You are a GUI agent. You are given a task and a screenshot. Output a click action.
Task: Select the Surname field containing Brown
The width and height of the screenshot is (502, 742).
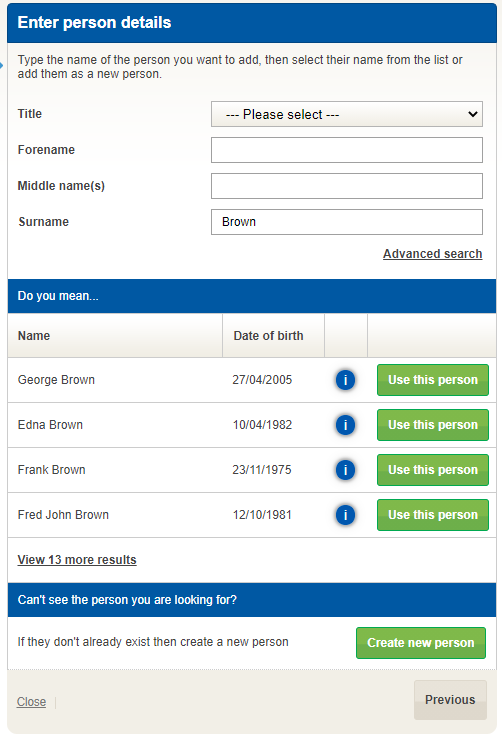click(x=347, y=222)
